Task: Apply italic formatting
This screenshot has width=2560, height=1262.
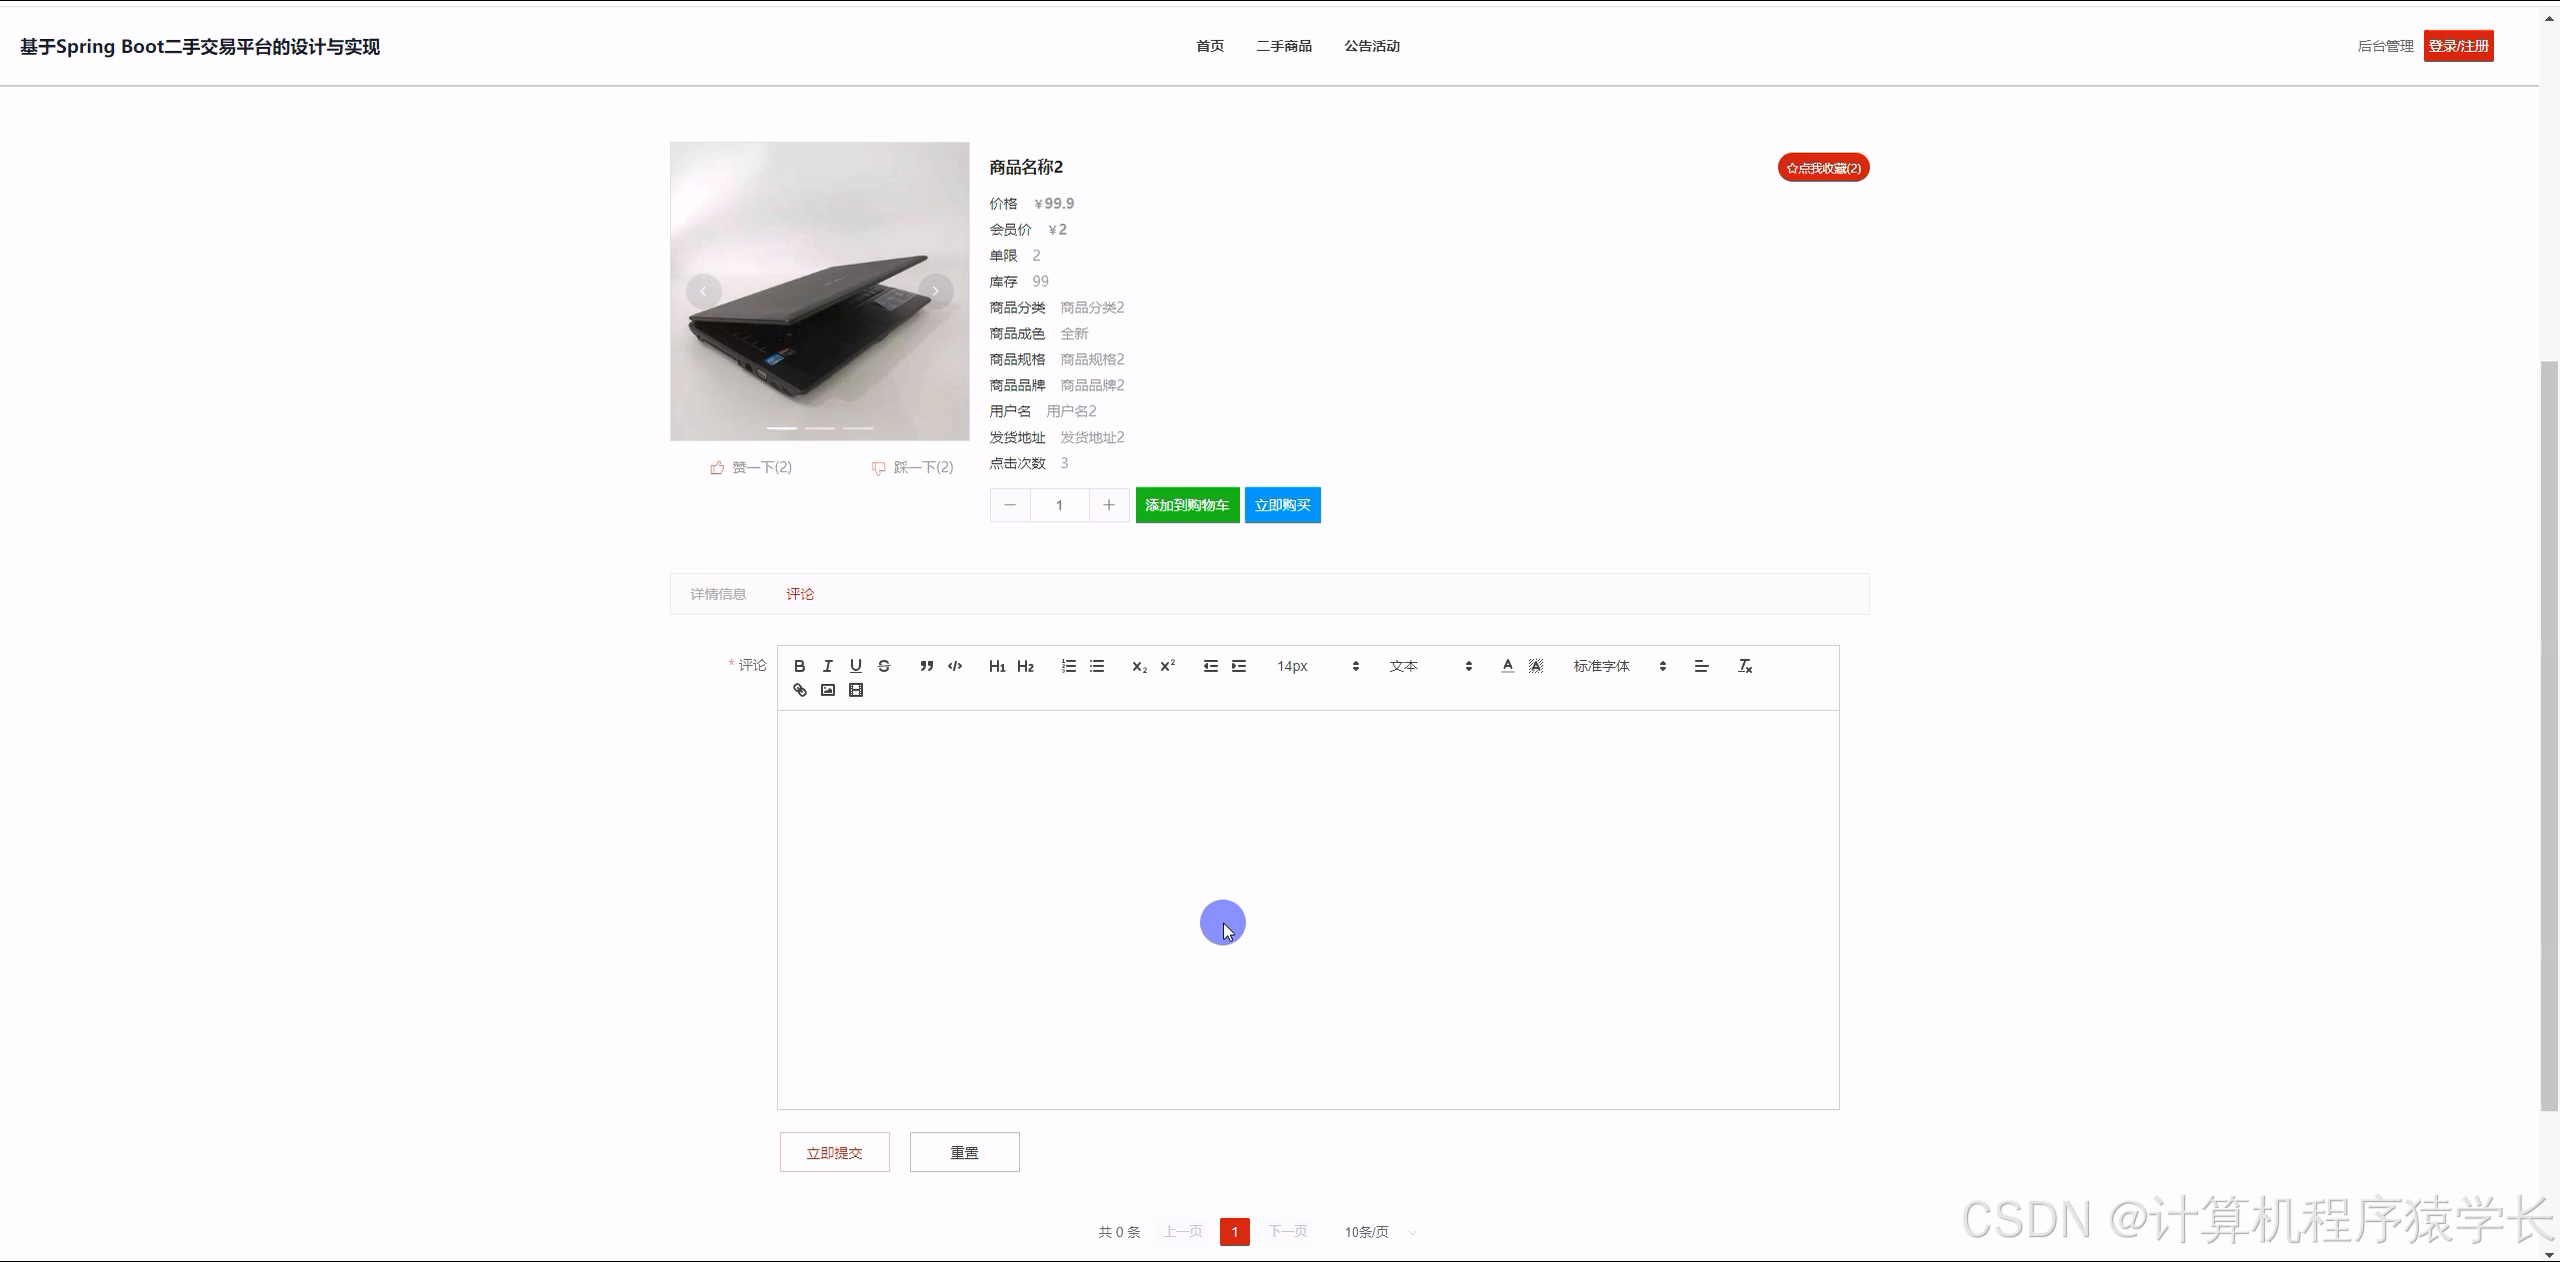Action: (827, 665)
